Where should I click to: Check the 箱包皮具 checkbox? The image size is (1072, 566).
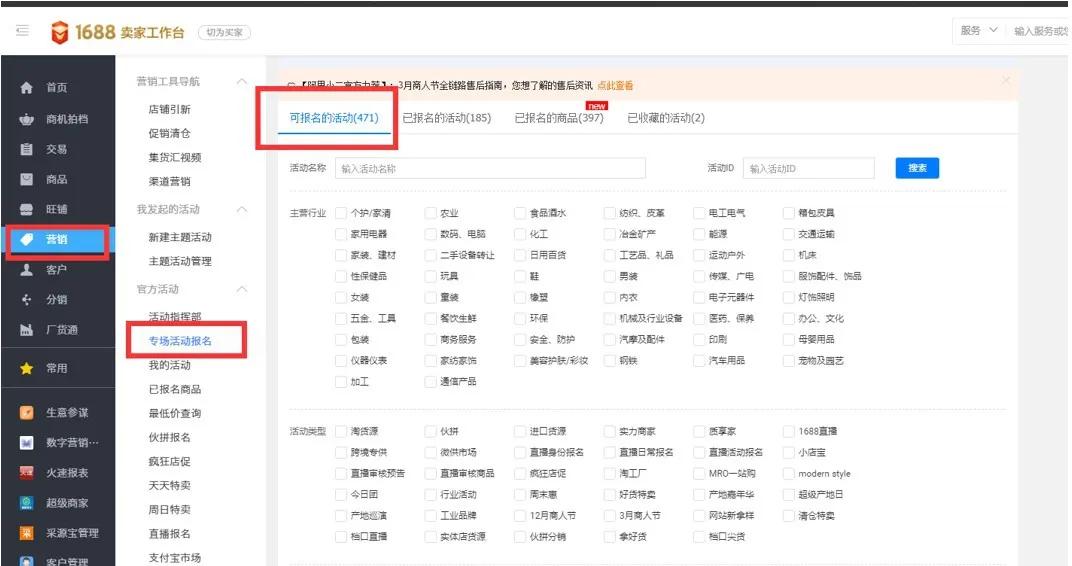pos(788,213)
